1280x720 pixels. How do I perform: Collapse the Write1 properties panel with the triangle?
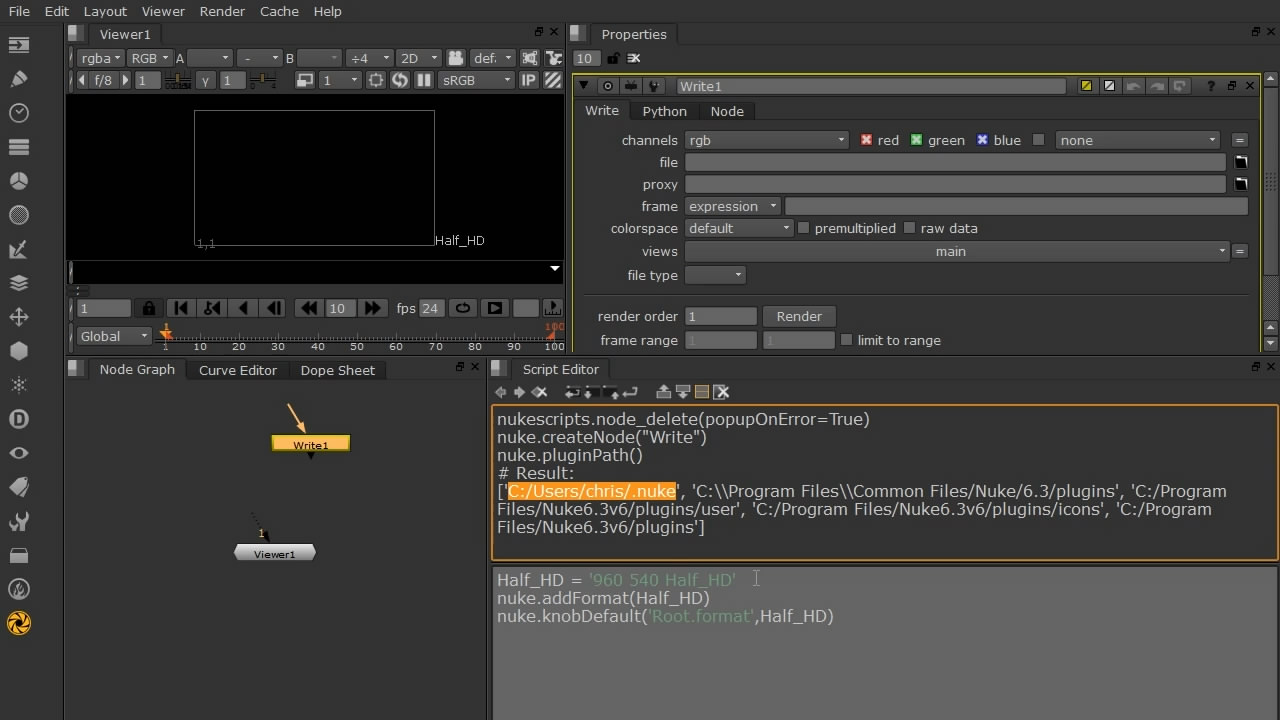point(584,86)
